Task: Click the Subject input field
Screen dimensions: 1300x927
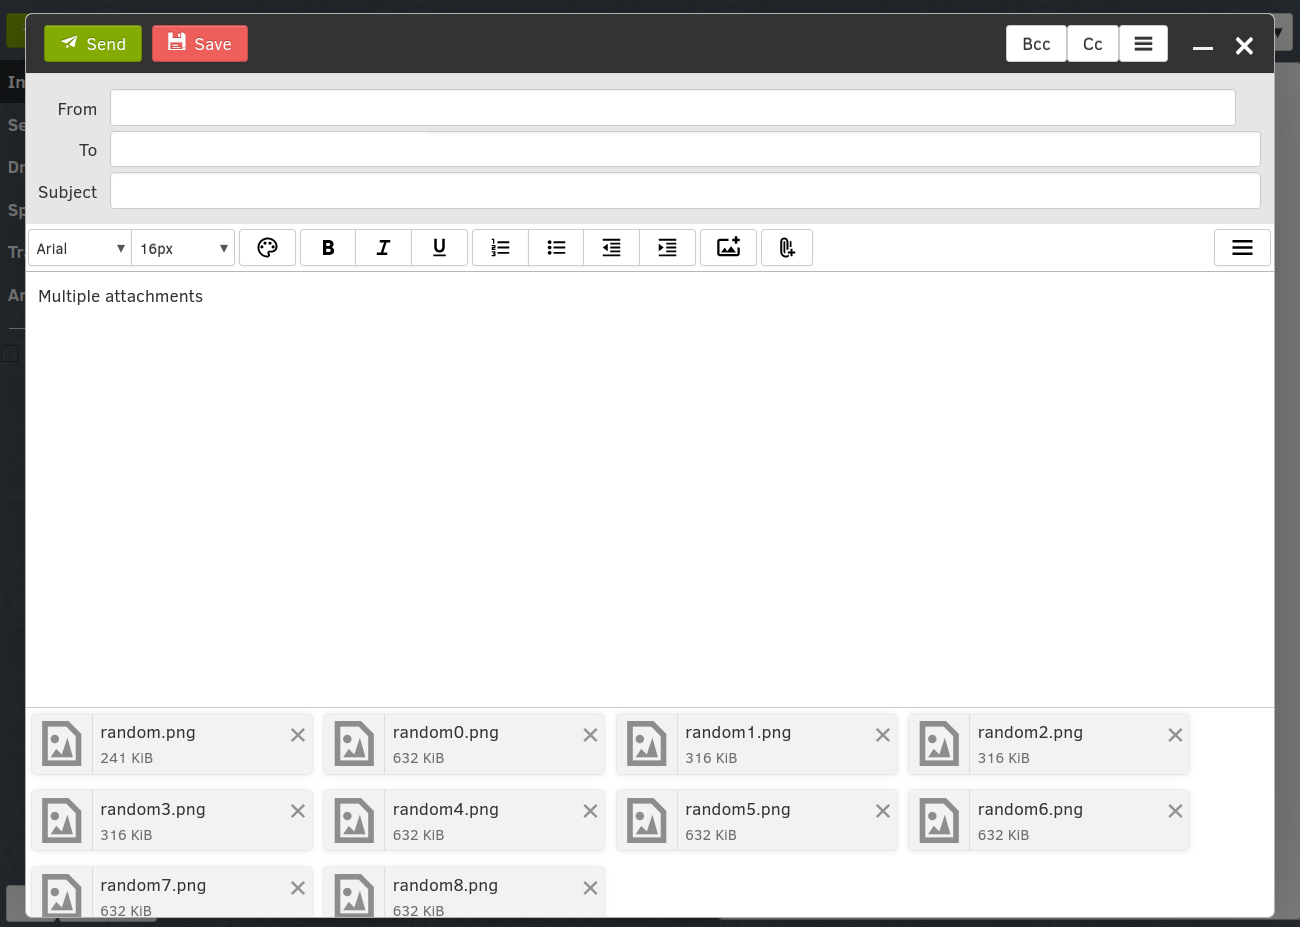Action: 685,191
